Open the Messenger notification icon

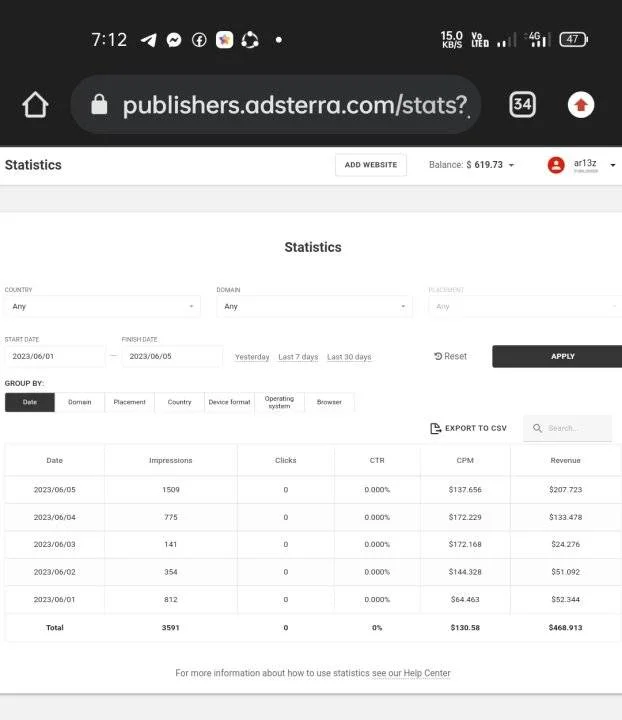point(174,40)
